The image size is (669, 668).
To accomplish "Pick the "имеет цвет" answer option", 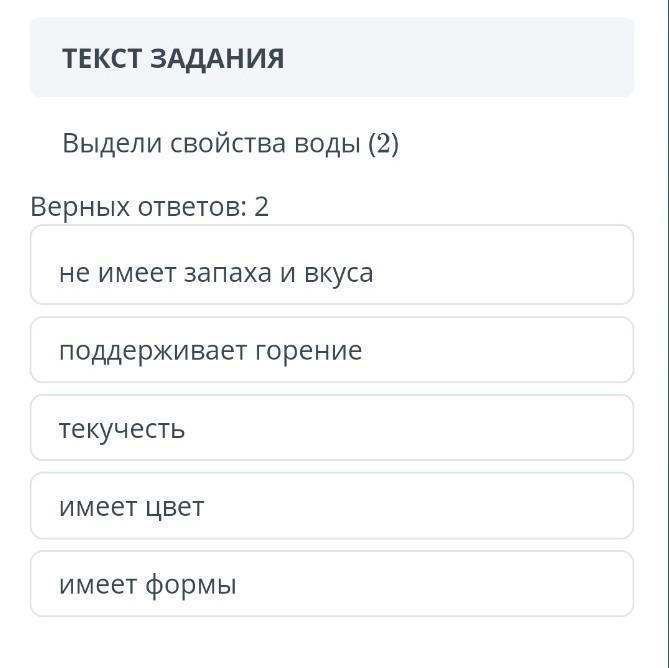I will [x=331, y=507].
